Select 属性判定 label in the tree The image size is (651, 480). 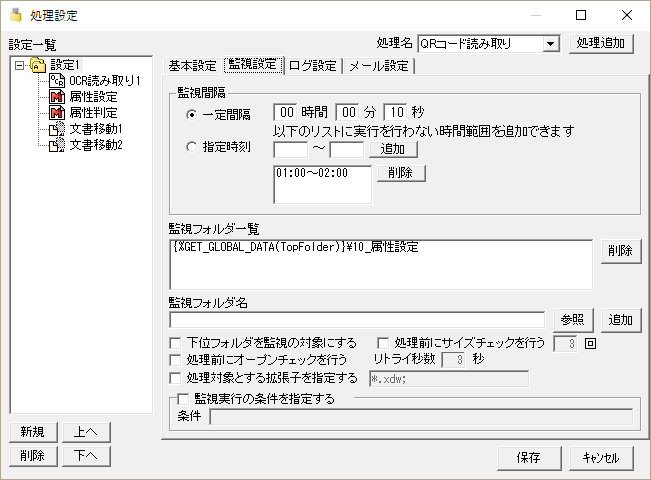pyautogui.click(x=93, y=113)
